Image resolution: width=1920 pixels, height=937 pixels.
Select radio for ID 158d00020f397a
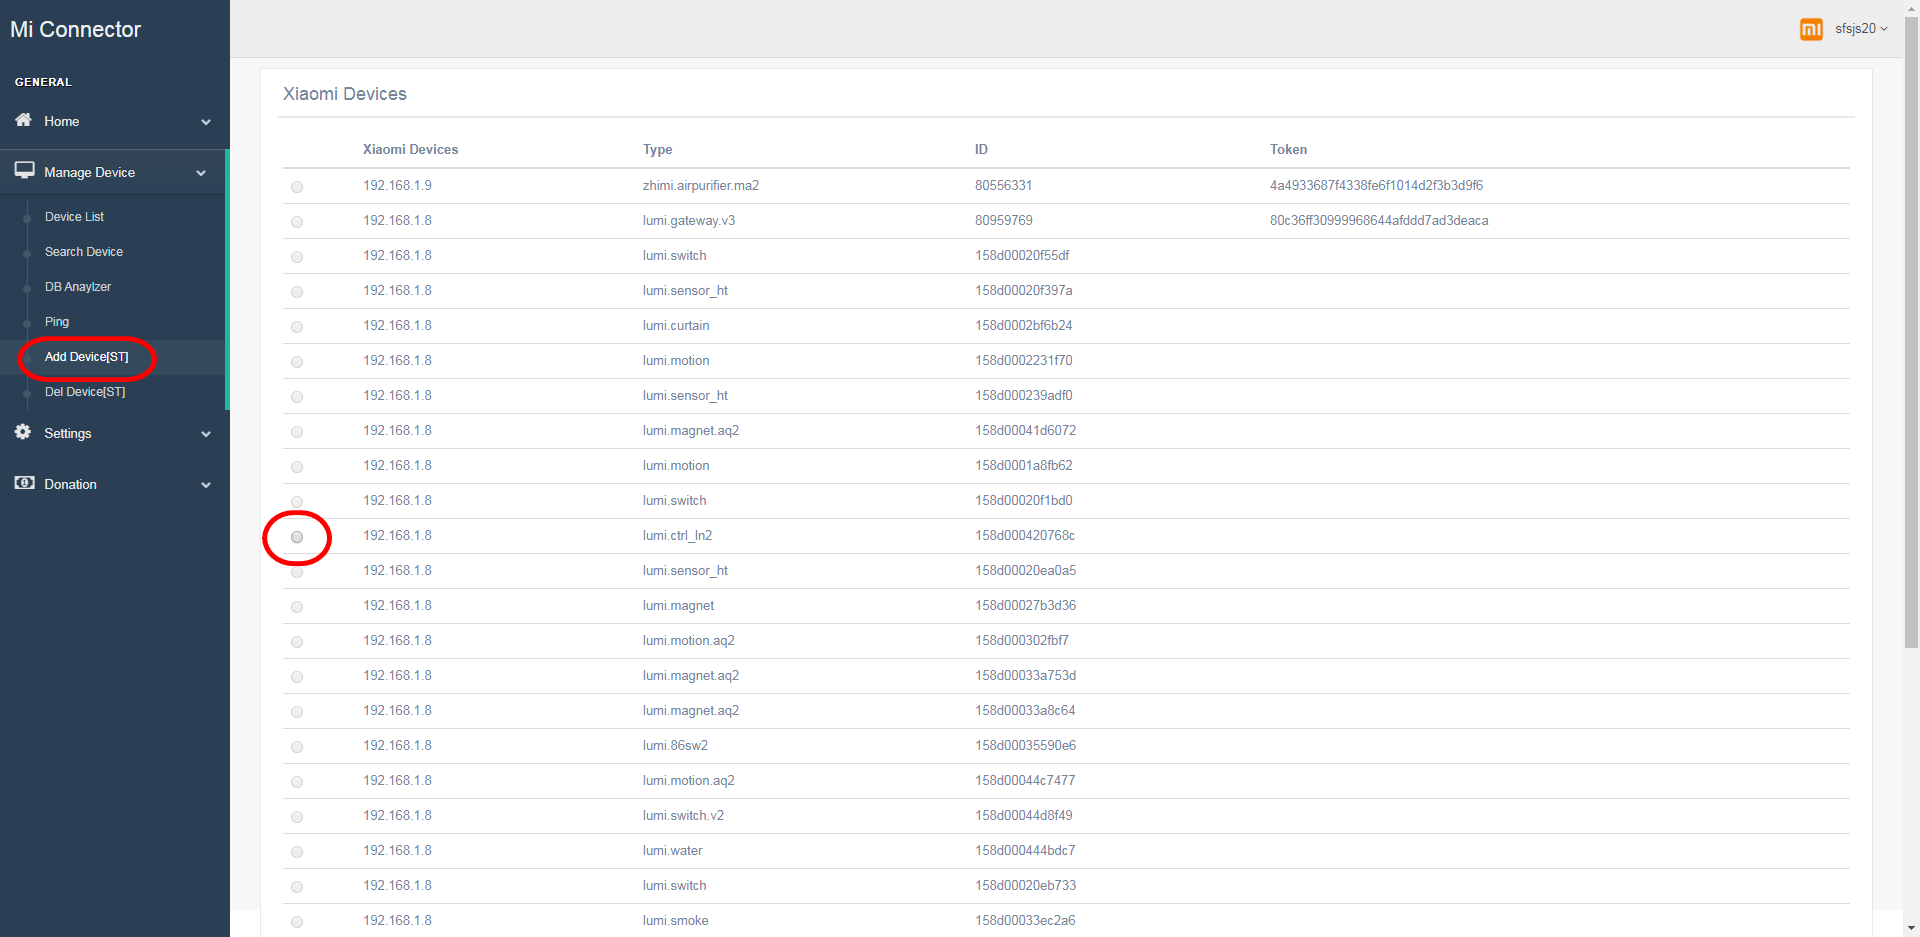[x=297, y=292]
